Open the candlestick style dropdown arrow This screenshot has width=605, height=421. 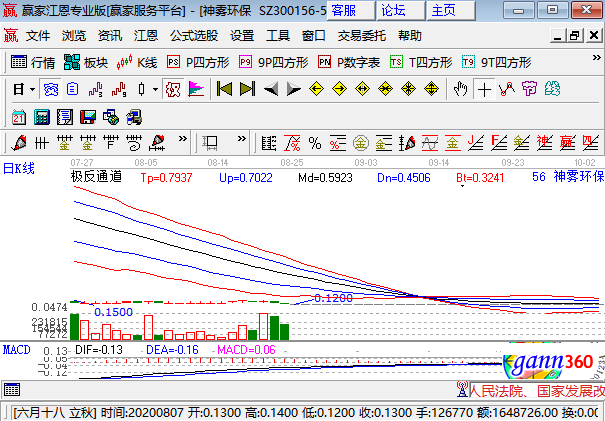(x=155, y=90)
